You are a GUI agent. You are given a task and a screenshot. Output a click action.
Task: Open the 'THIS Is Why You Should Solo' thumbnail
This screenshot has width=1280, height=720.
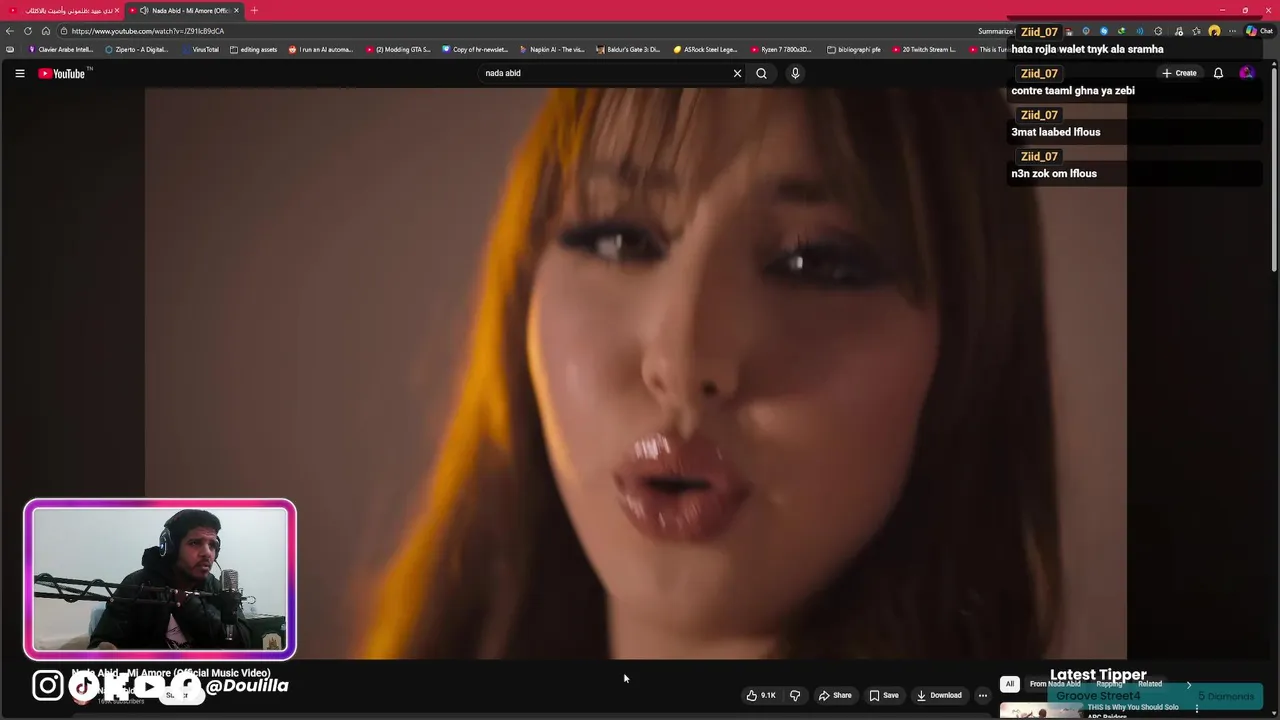pyautogui.click(x=1041, y=711)
